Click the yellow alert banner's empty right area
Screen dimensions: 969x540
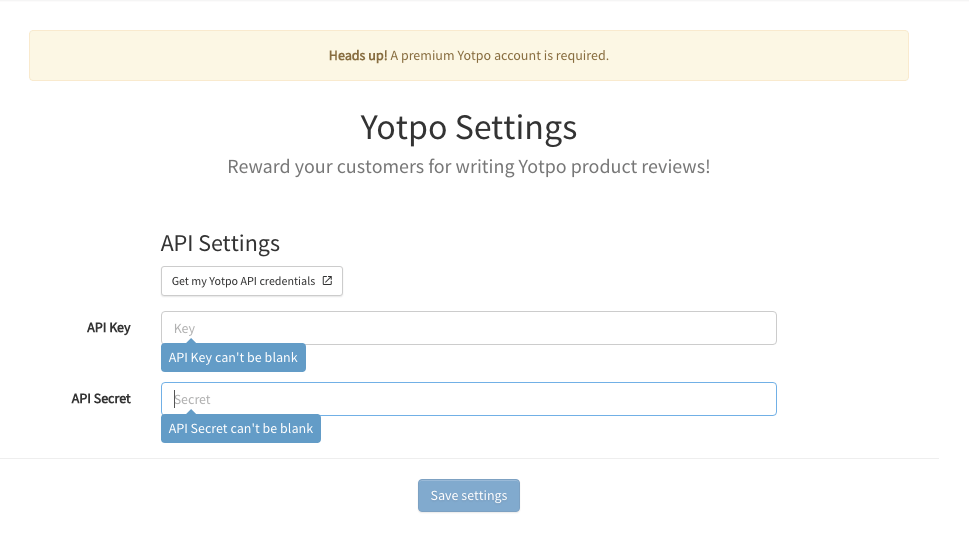click(x=800, y=56)
